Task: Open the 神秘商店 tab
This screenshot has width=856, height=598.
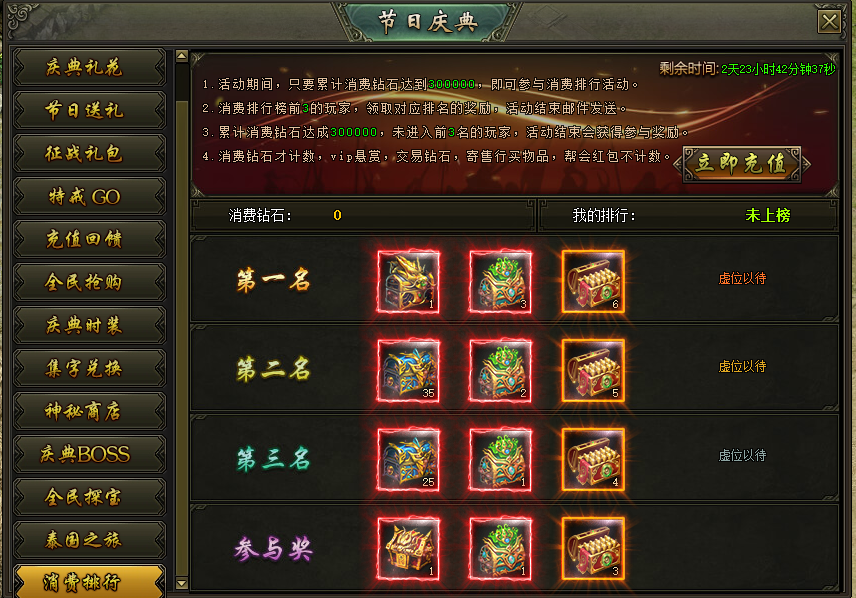Action: tap(89, 411)
